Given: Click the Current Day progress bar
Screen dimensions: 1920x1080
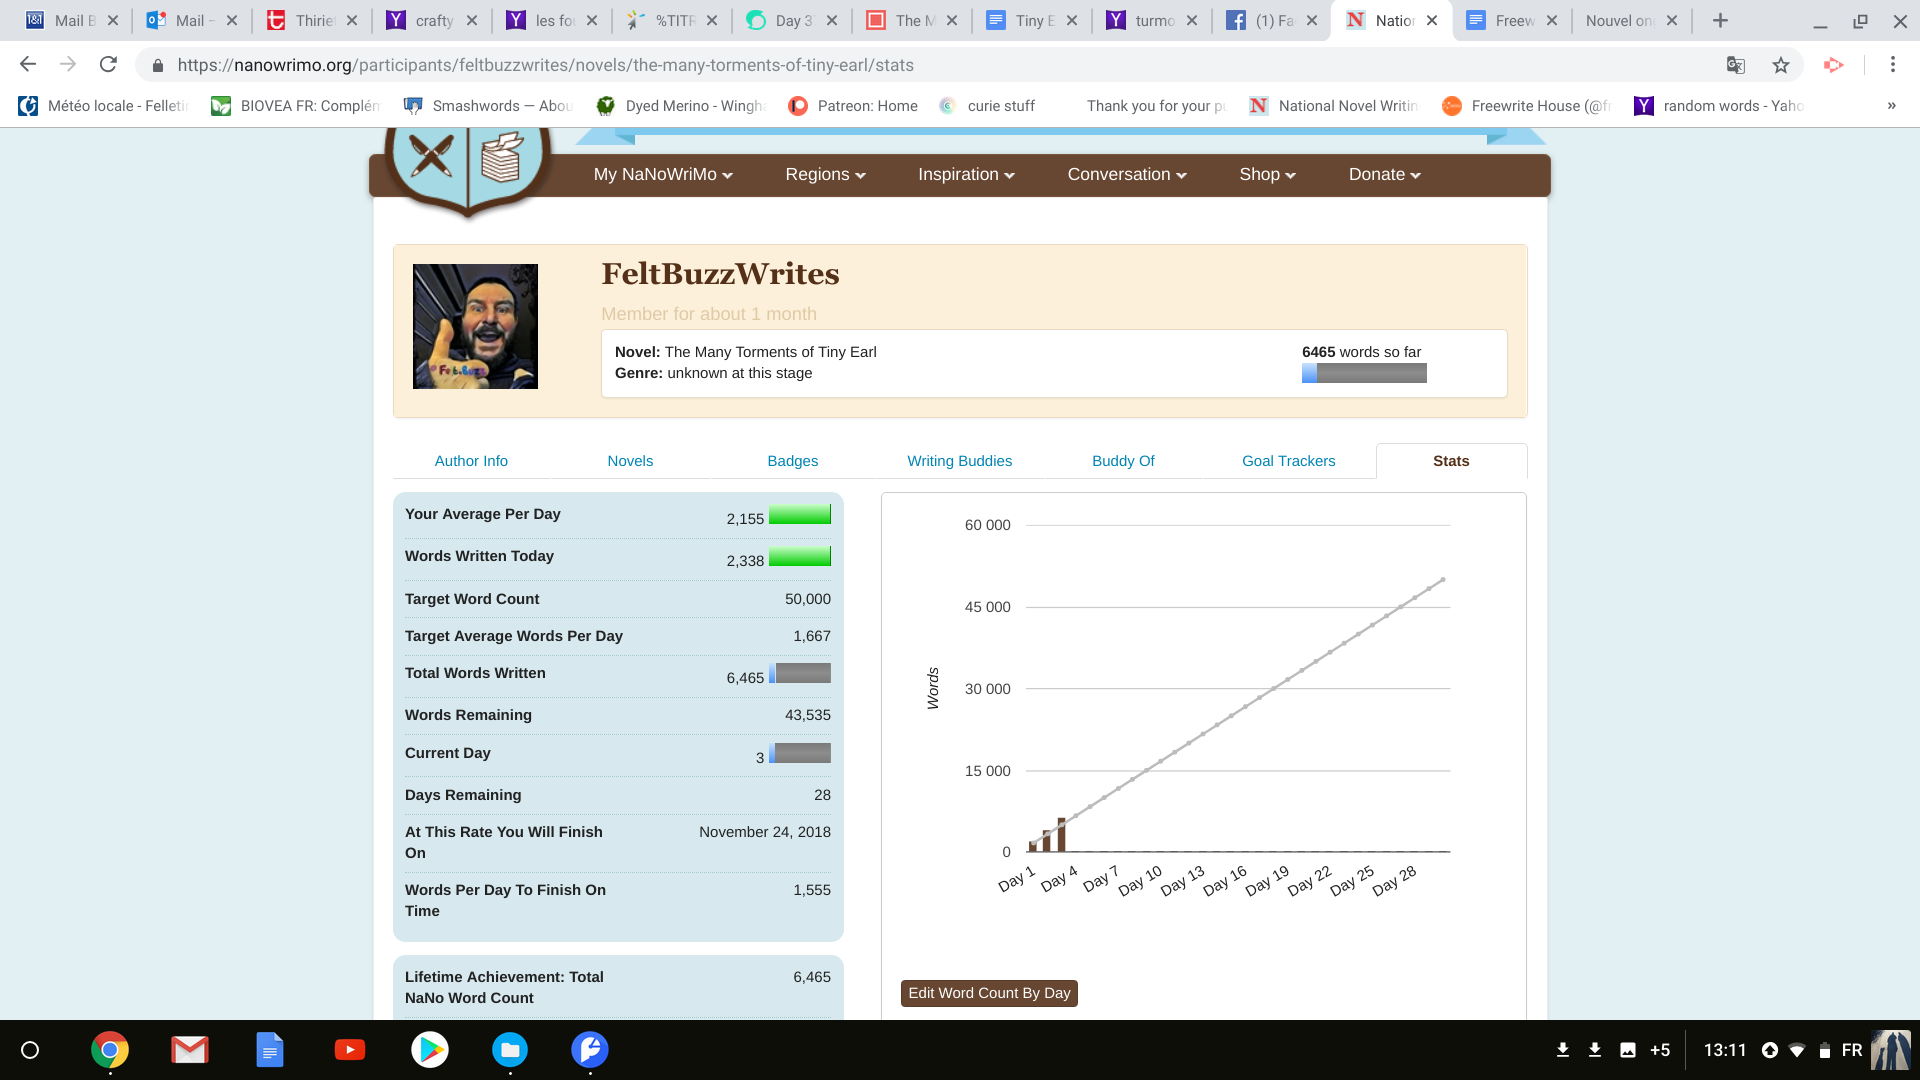Looking at the screenshot, I should click(x=800, y=753).
